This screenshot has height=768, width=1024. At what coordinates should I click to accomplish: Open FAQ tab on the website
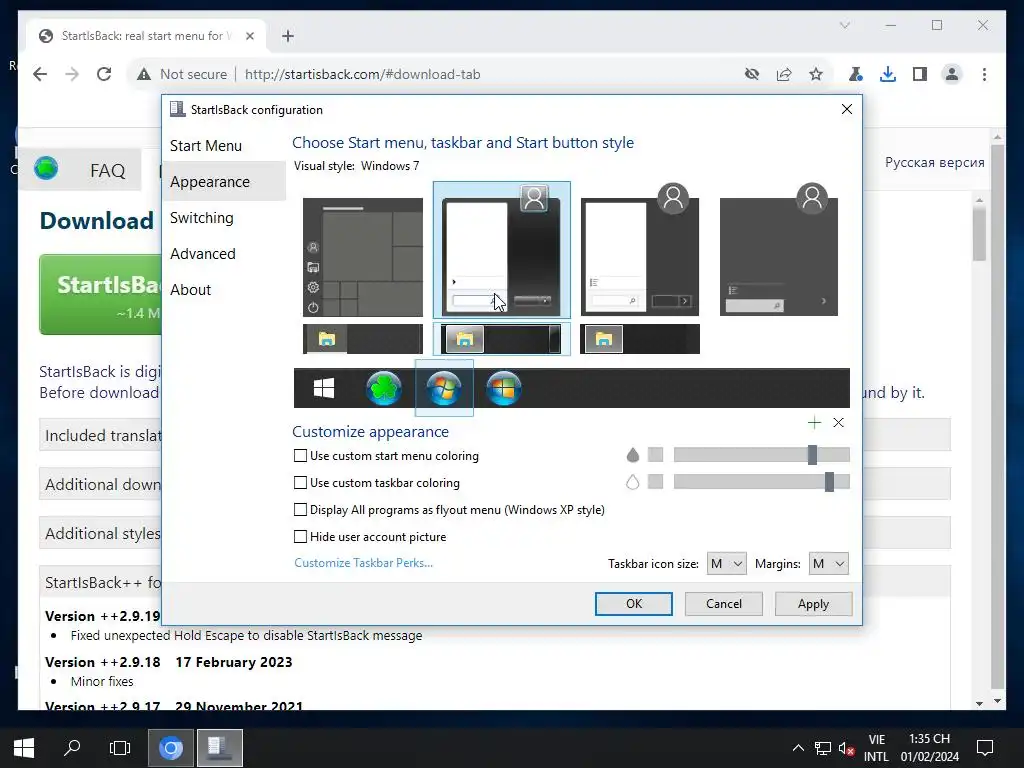(x=108, y=170)
